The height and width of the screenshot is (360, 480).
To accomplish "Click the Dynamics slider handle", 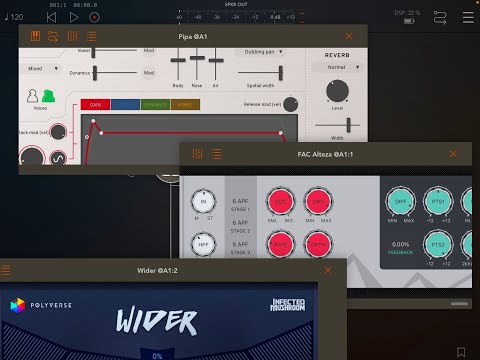I will pyautogui.click(x=95, y=73).
